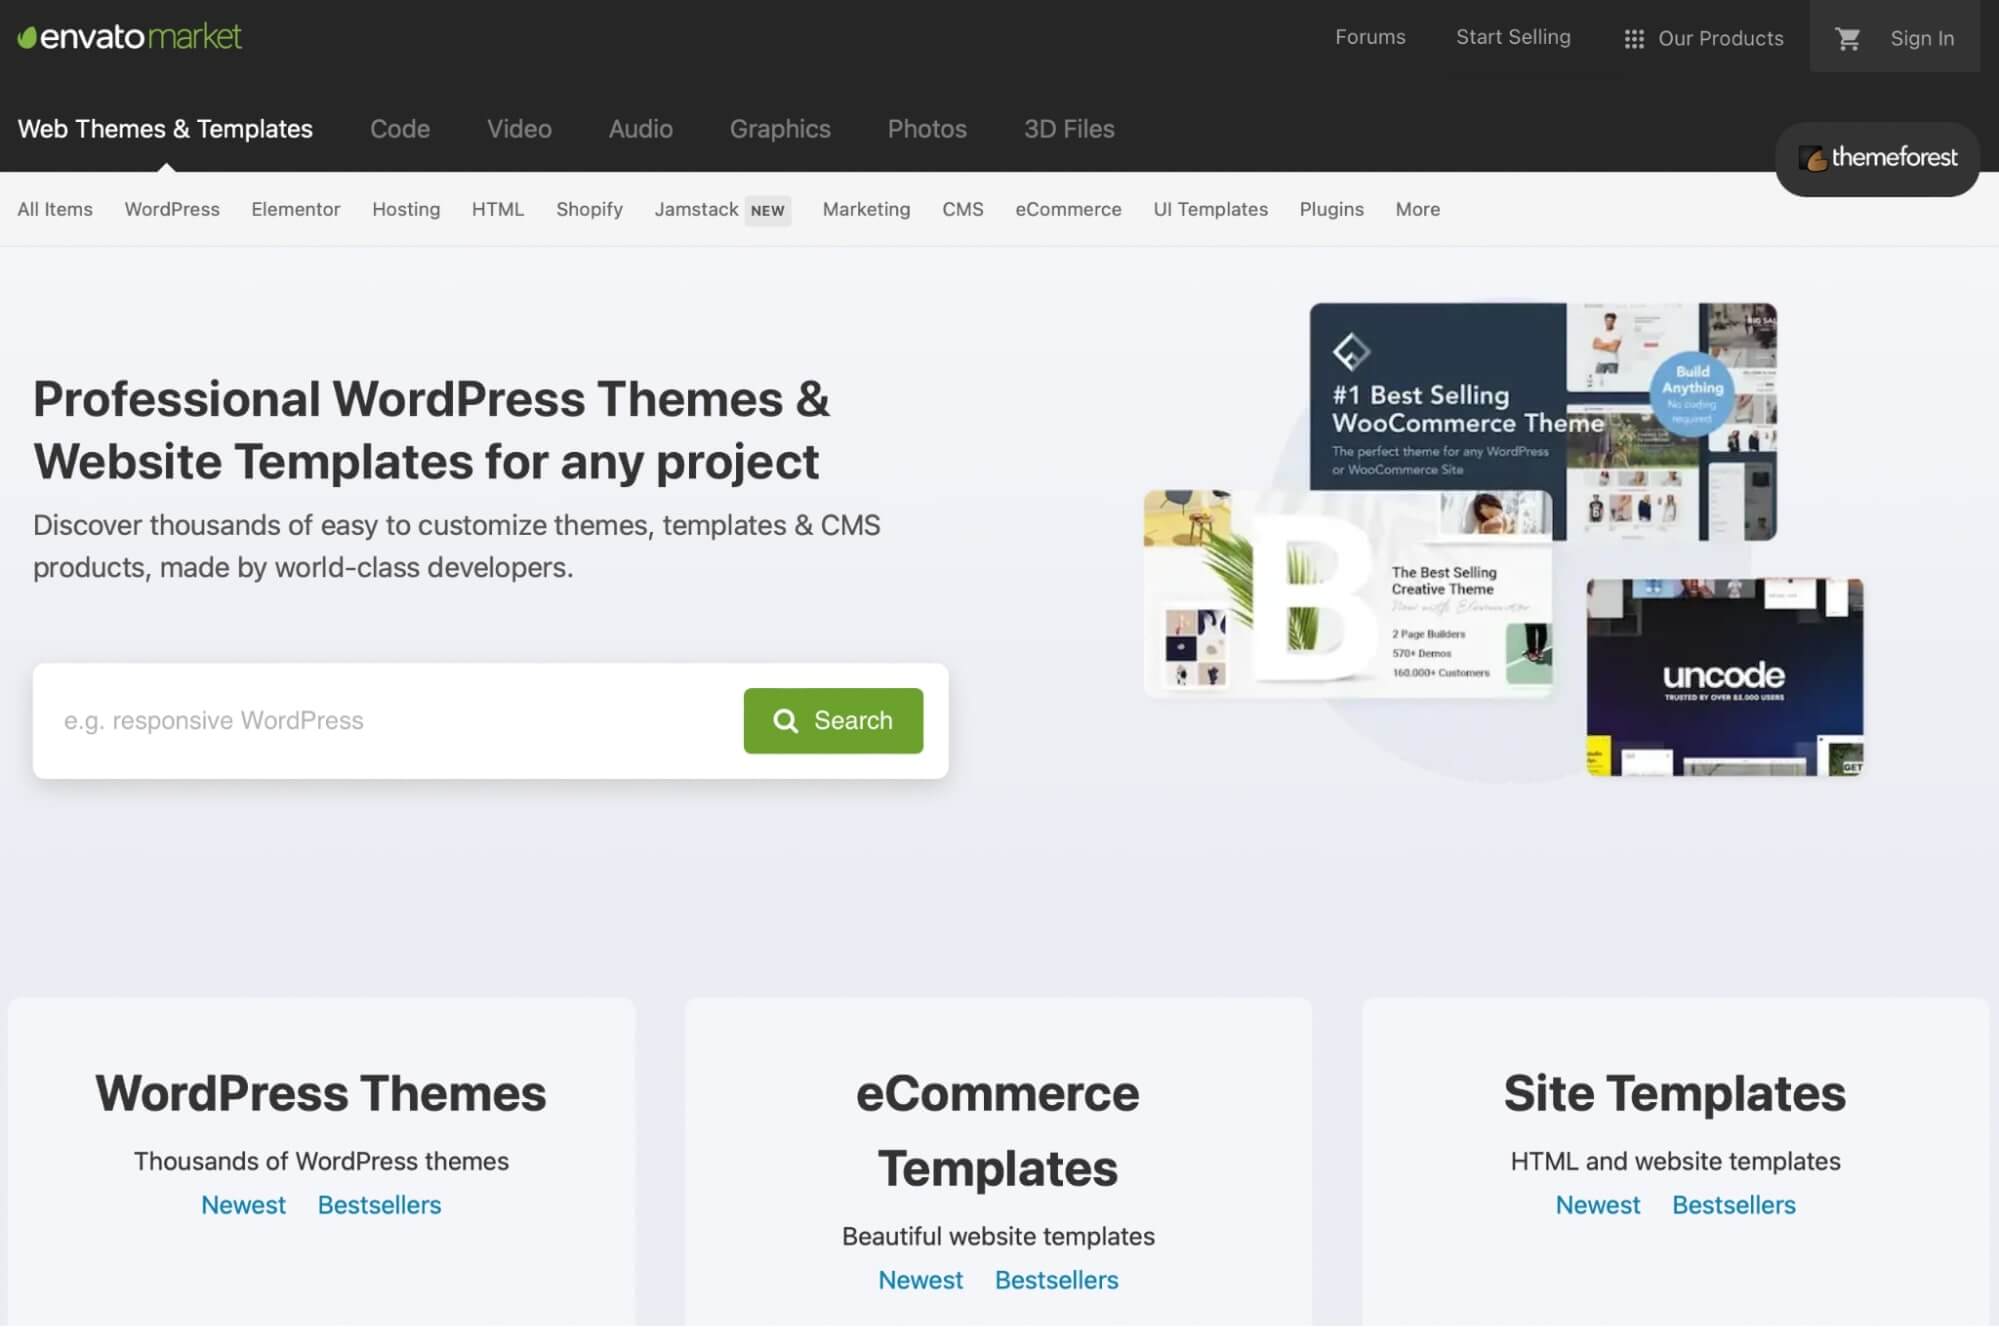Switch to the Photos category

(927, 129)
